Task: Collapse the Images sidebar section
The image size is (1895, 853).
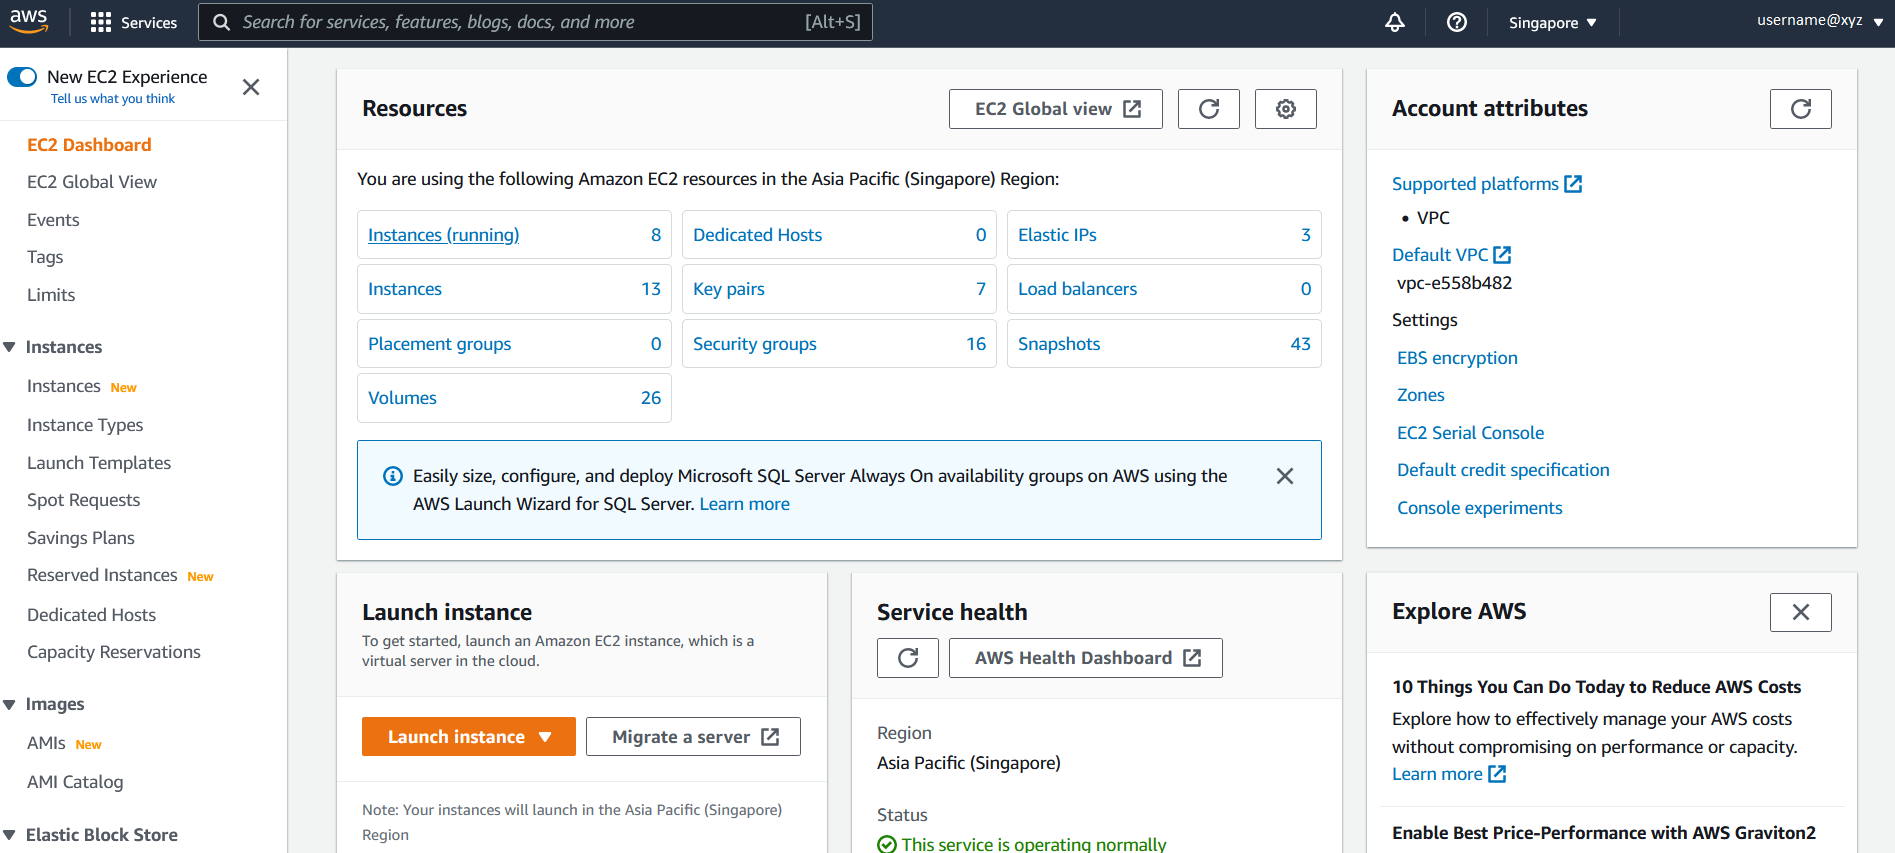Action: (10, 704)
